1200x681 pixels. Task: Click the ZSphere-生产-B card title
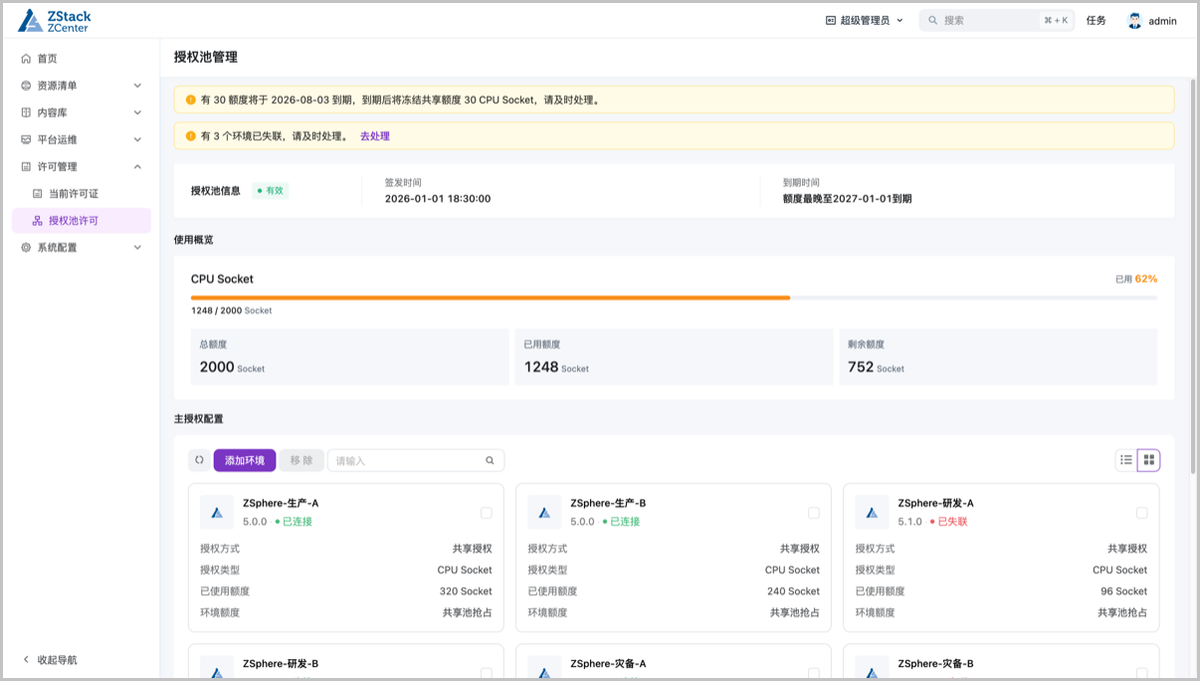pos(608,503)
